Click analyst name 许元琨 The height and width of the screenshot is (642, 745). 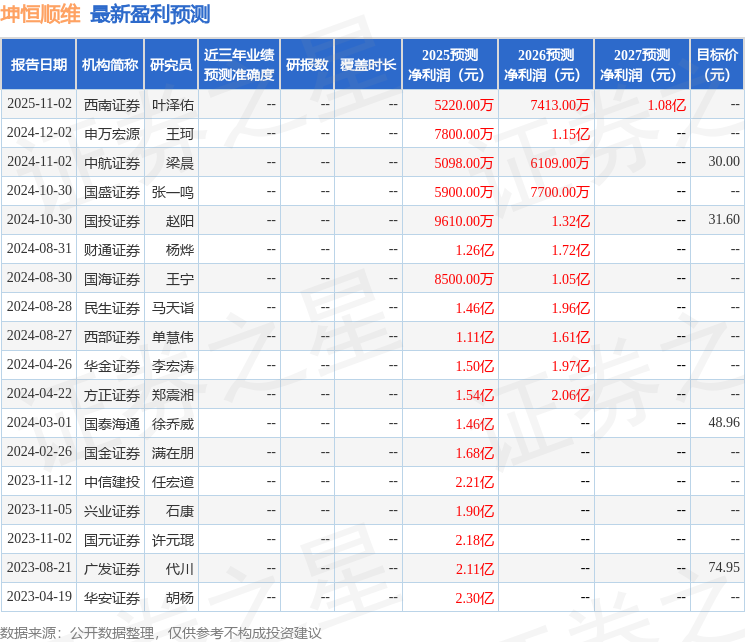[172, 540]
